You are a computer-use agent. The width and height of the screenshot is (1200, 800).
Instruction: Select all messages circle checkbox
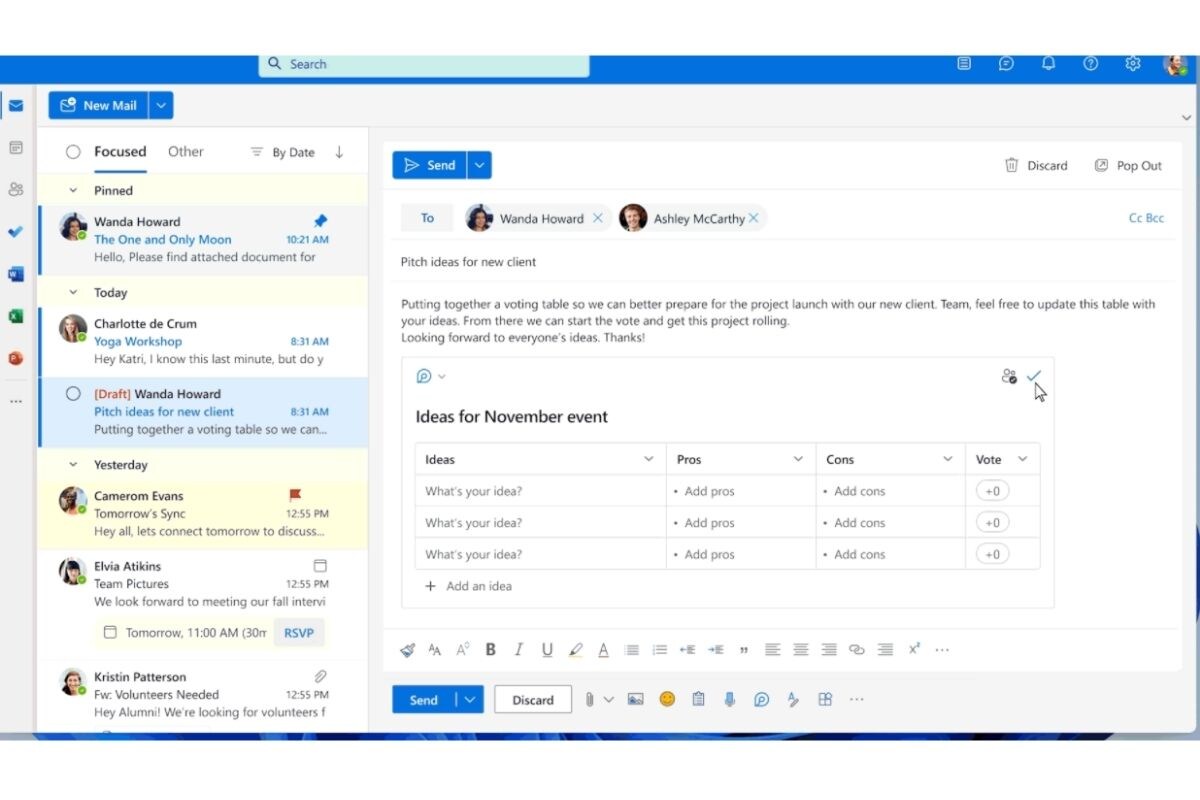click(x=73, y=152)
